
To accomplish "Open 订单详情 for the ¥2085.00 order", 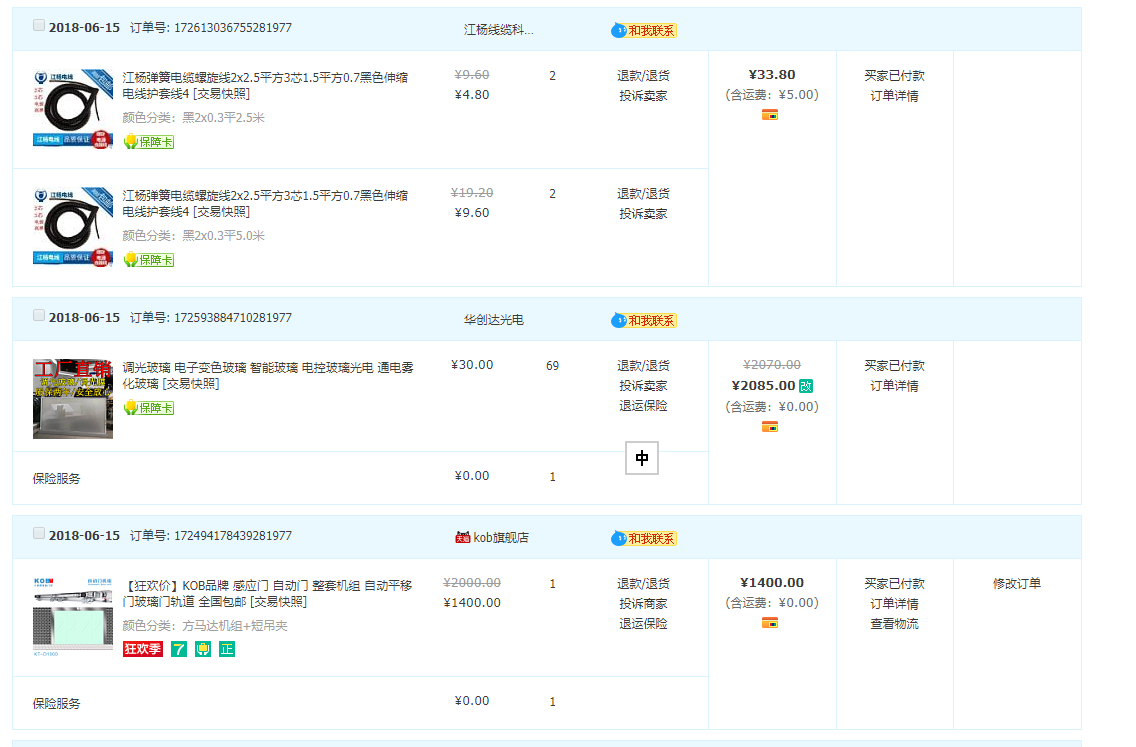I will tap(894, 386).
